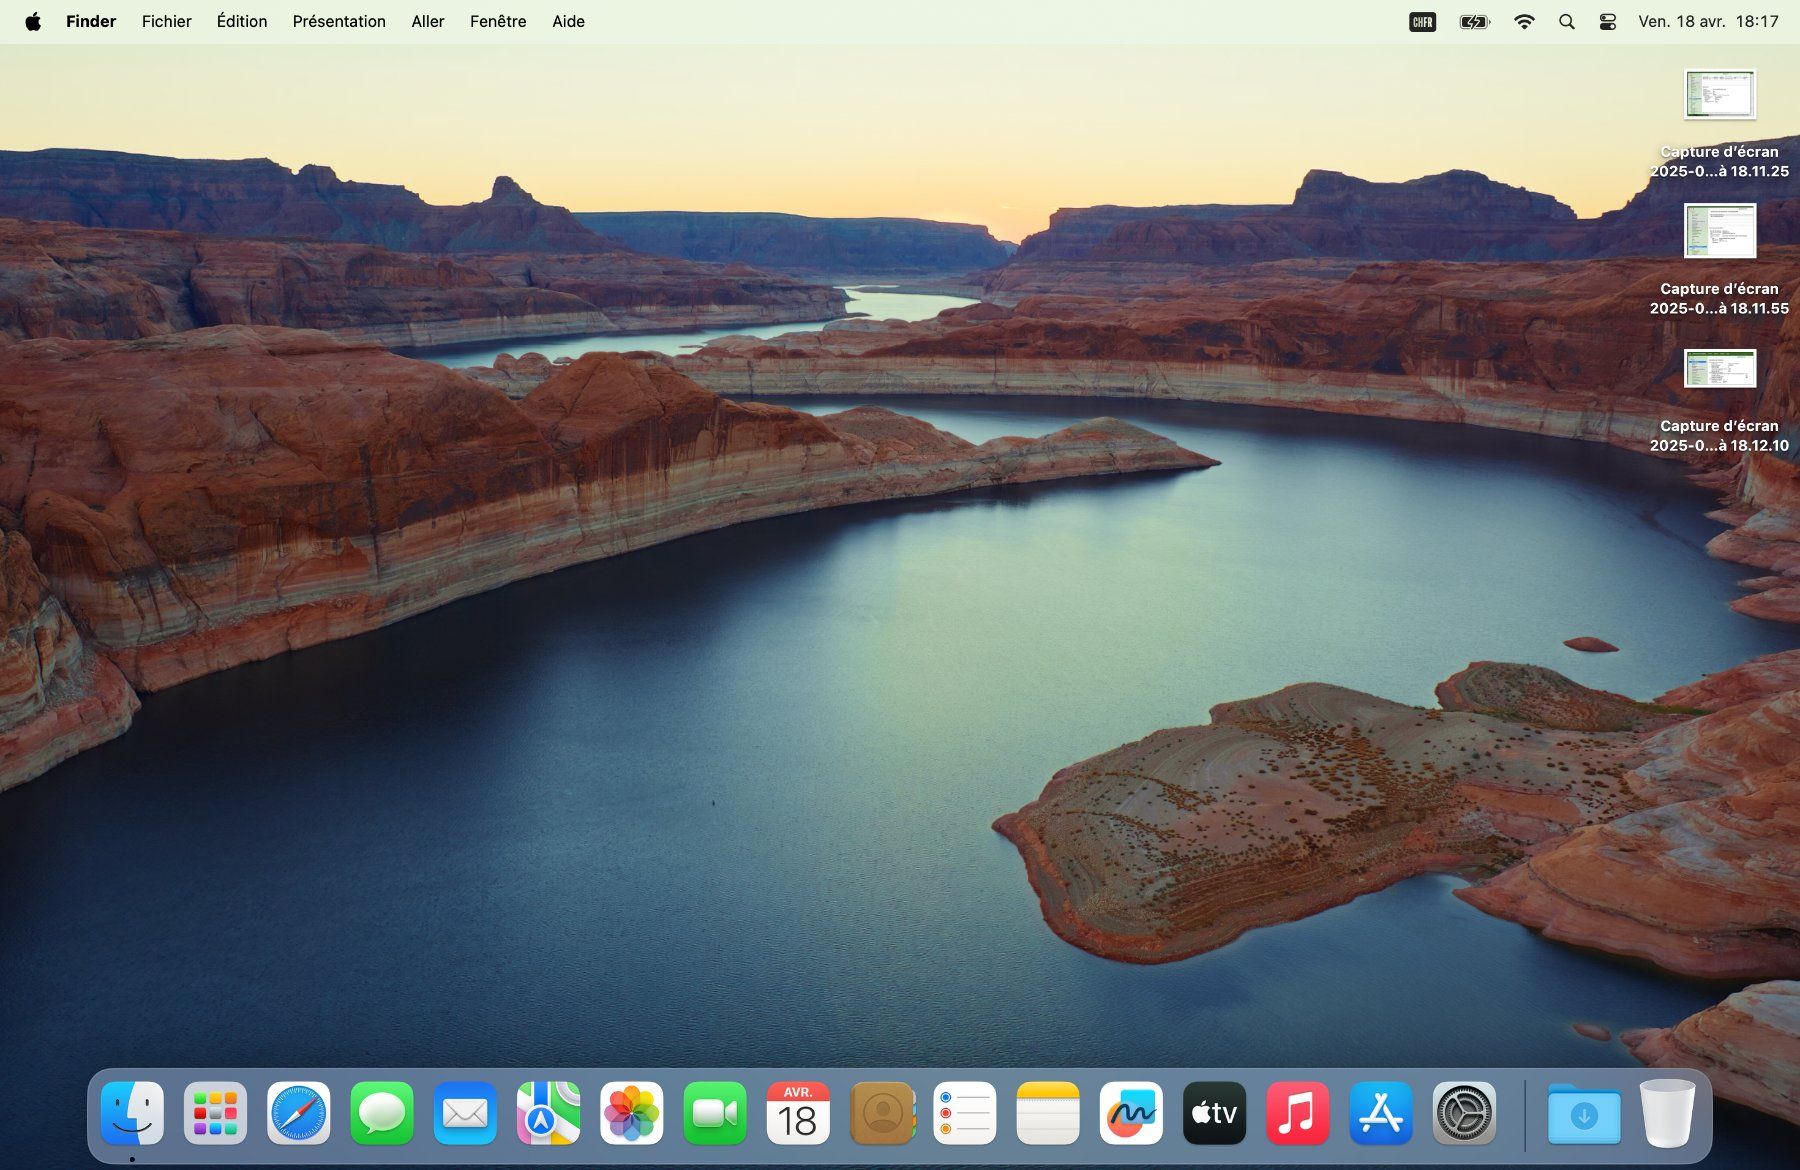Image resolution: width=1800 pixels, height=1170 pixels.
Task: Launch Maps from the Dock
Action: tap(548, 1112)
